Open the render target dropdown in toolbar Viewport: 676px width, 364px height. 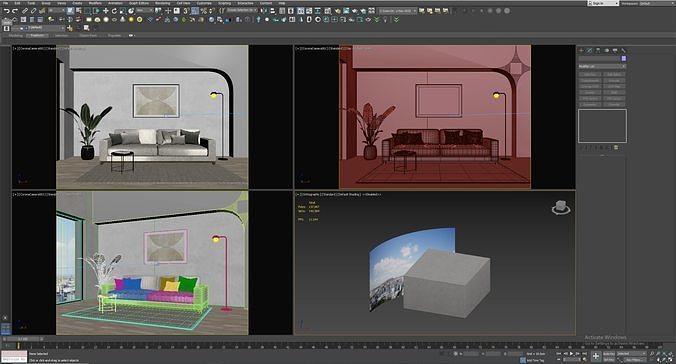click(x=397, y=11)
